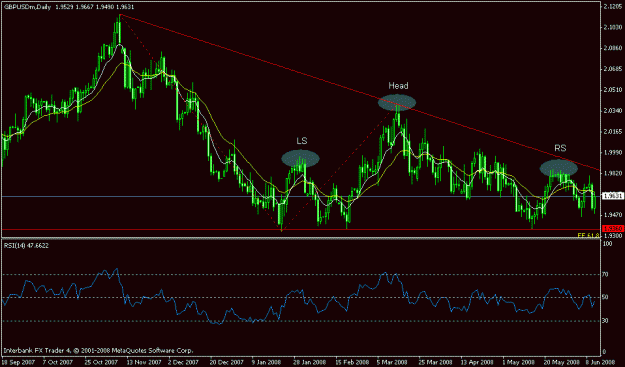625x367 pixels.
Task: Click the 2.0860 price axis label
Action: (612, 48)
